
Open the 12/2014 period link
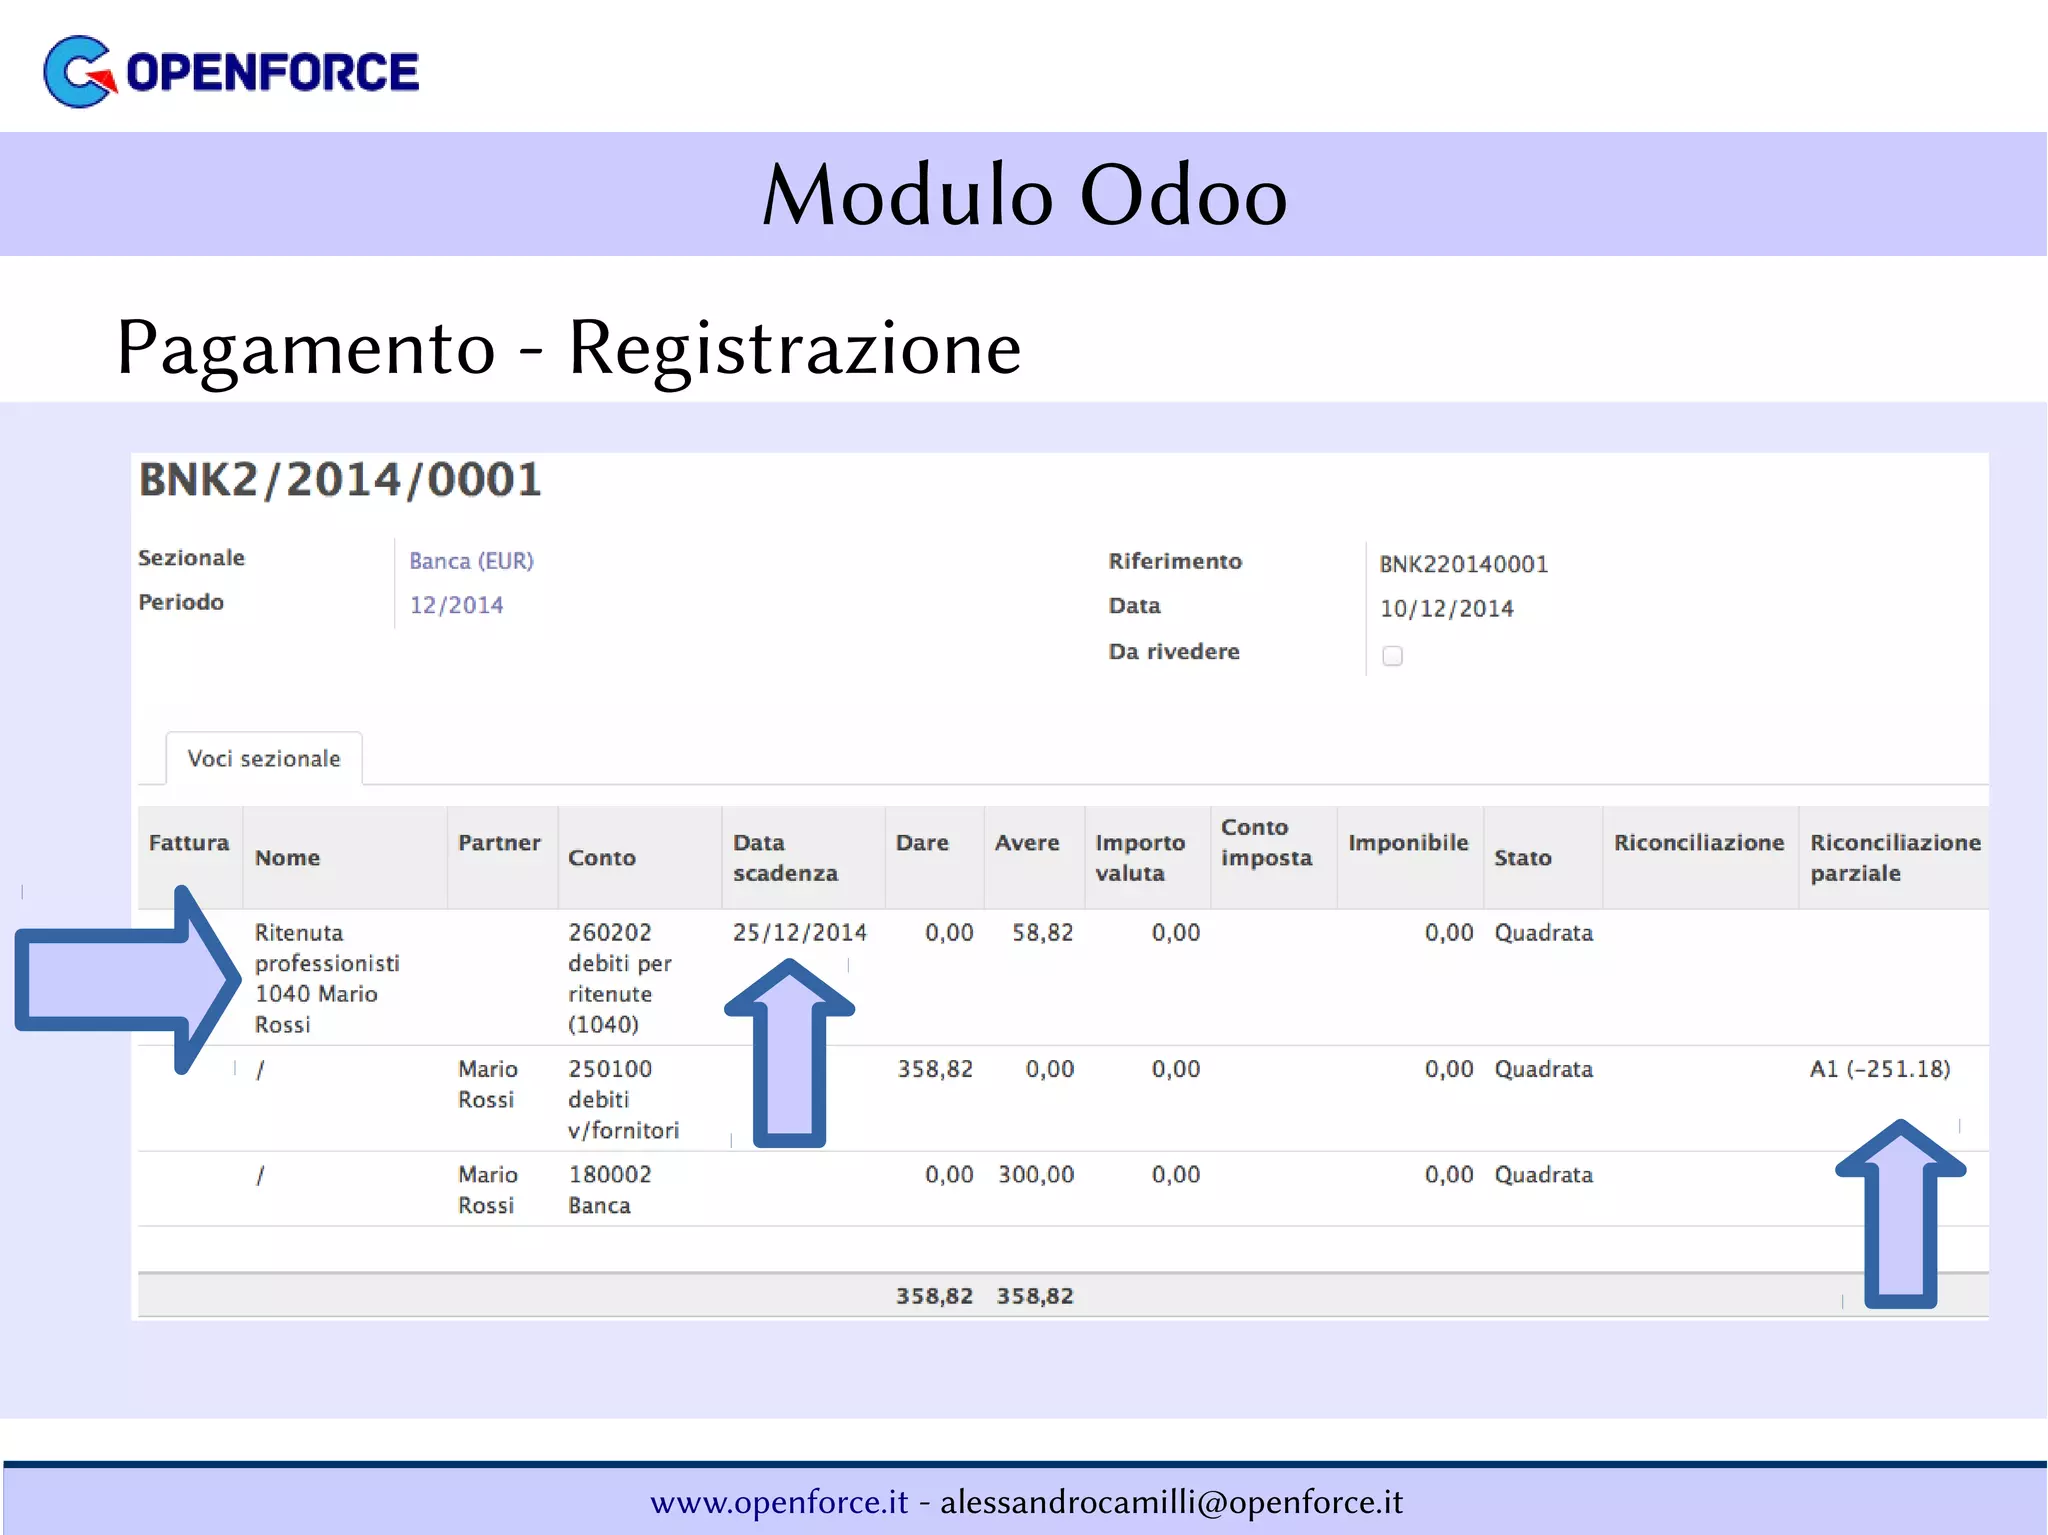pyautogui.click(x=456, y=605)
